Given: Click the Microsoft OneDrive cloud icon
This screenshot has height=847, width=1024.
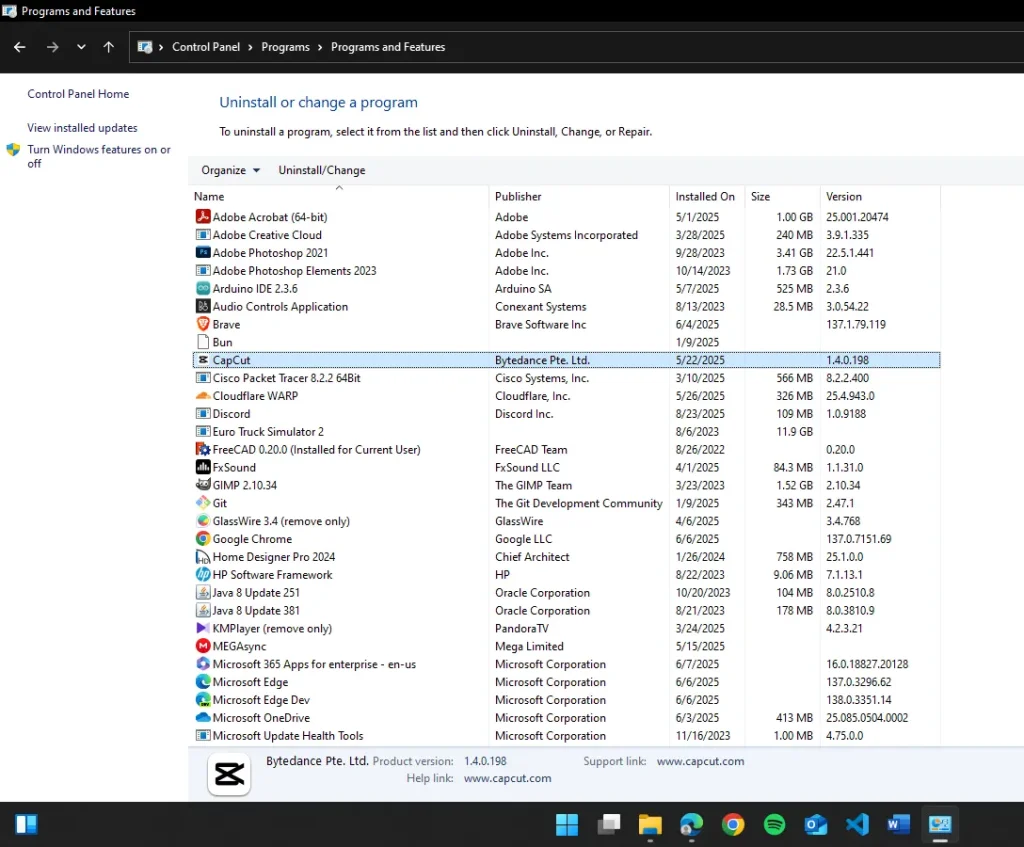Looking at the screenshot, I should click(x=203, y=718).
